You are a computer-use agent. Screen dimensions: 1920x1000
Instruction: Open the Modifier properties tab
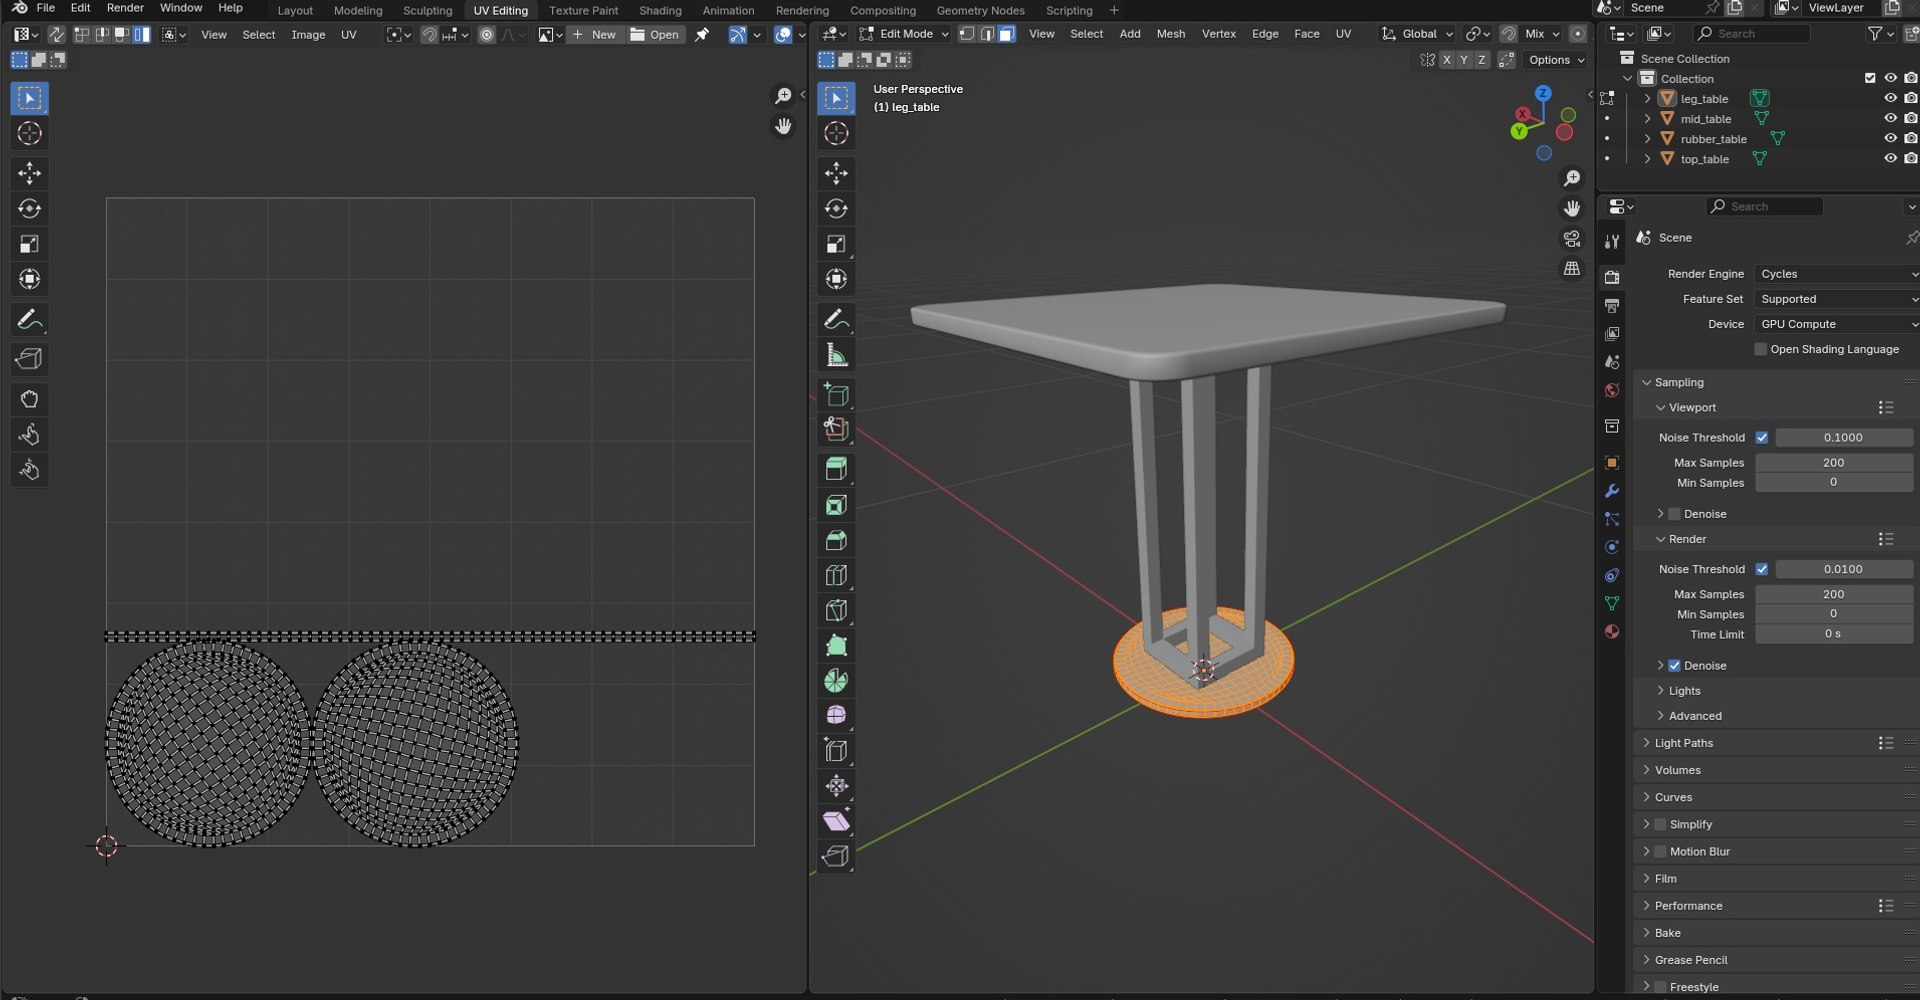[x=1612, y=491]
